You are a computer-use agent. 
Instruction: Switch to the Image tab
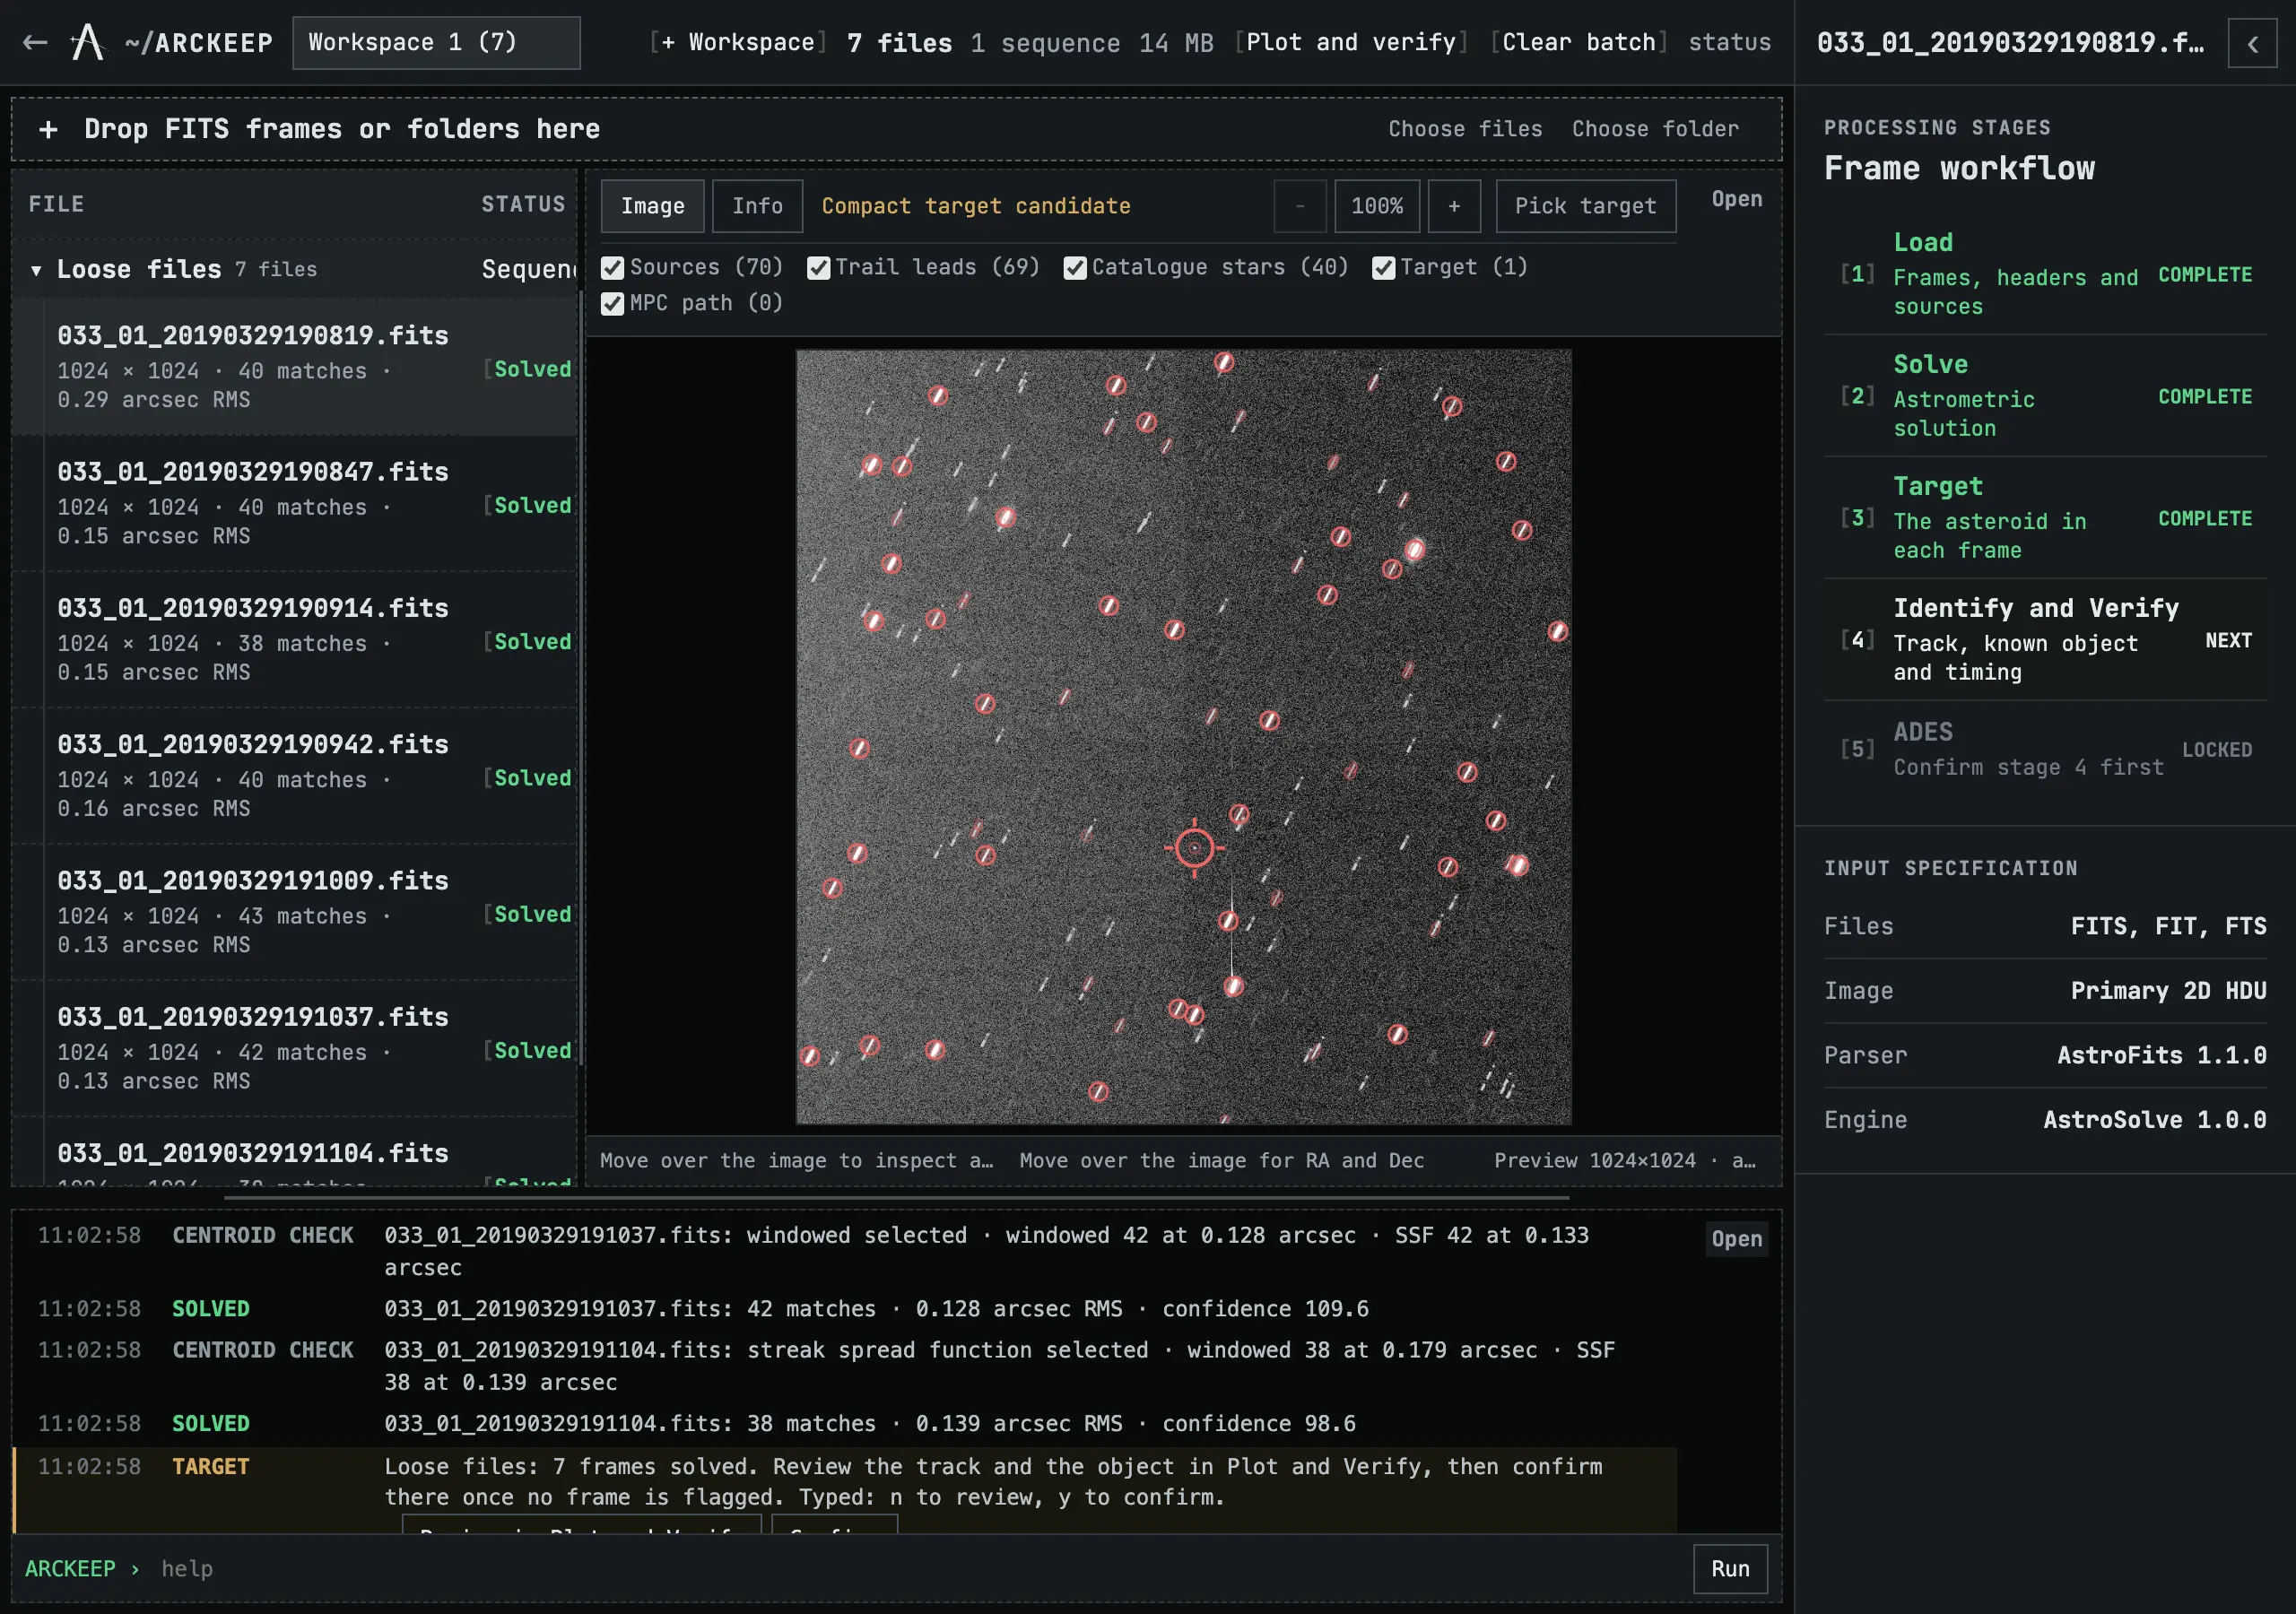click(x=652, y=206)
